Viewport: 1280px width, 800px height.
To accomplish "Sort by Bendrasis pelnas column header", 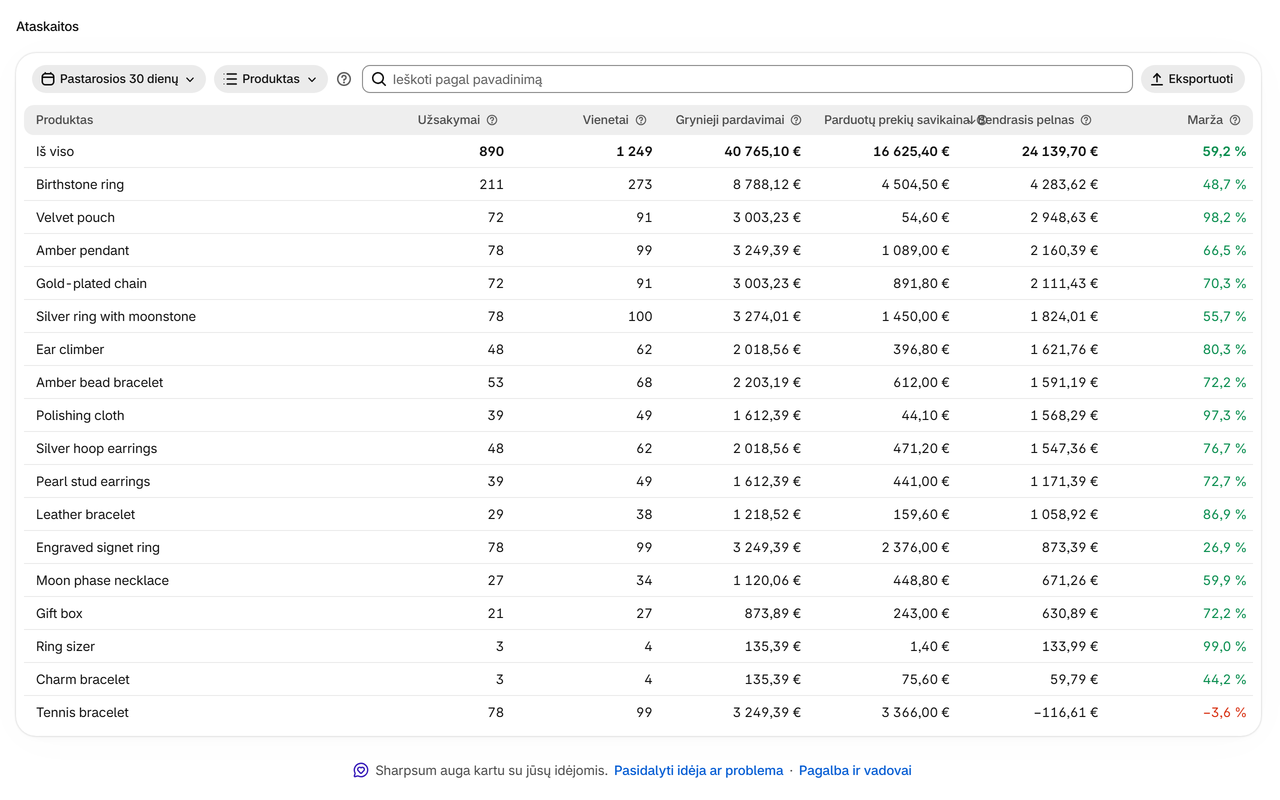I will (x=1027, y=120).
